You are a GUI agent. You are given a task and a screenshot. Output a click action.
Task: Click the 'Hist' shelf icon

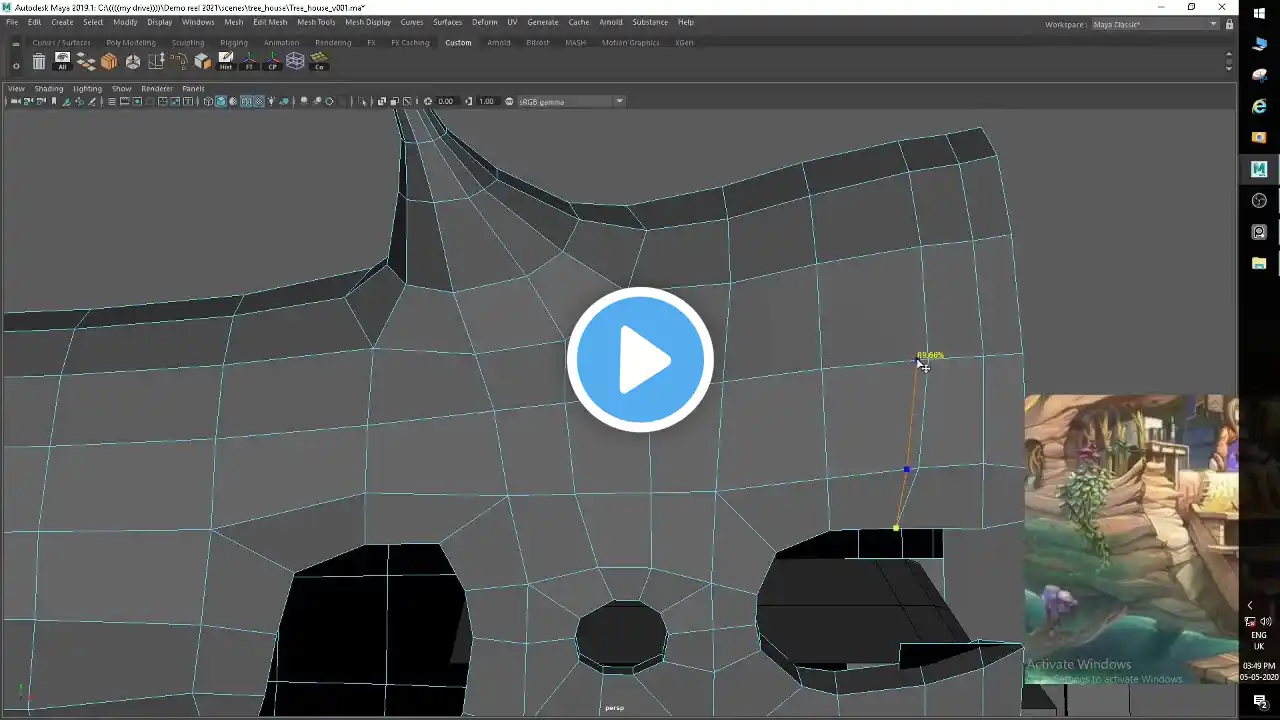tap(226, 62)
